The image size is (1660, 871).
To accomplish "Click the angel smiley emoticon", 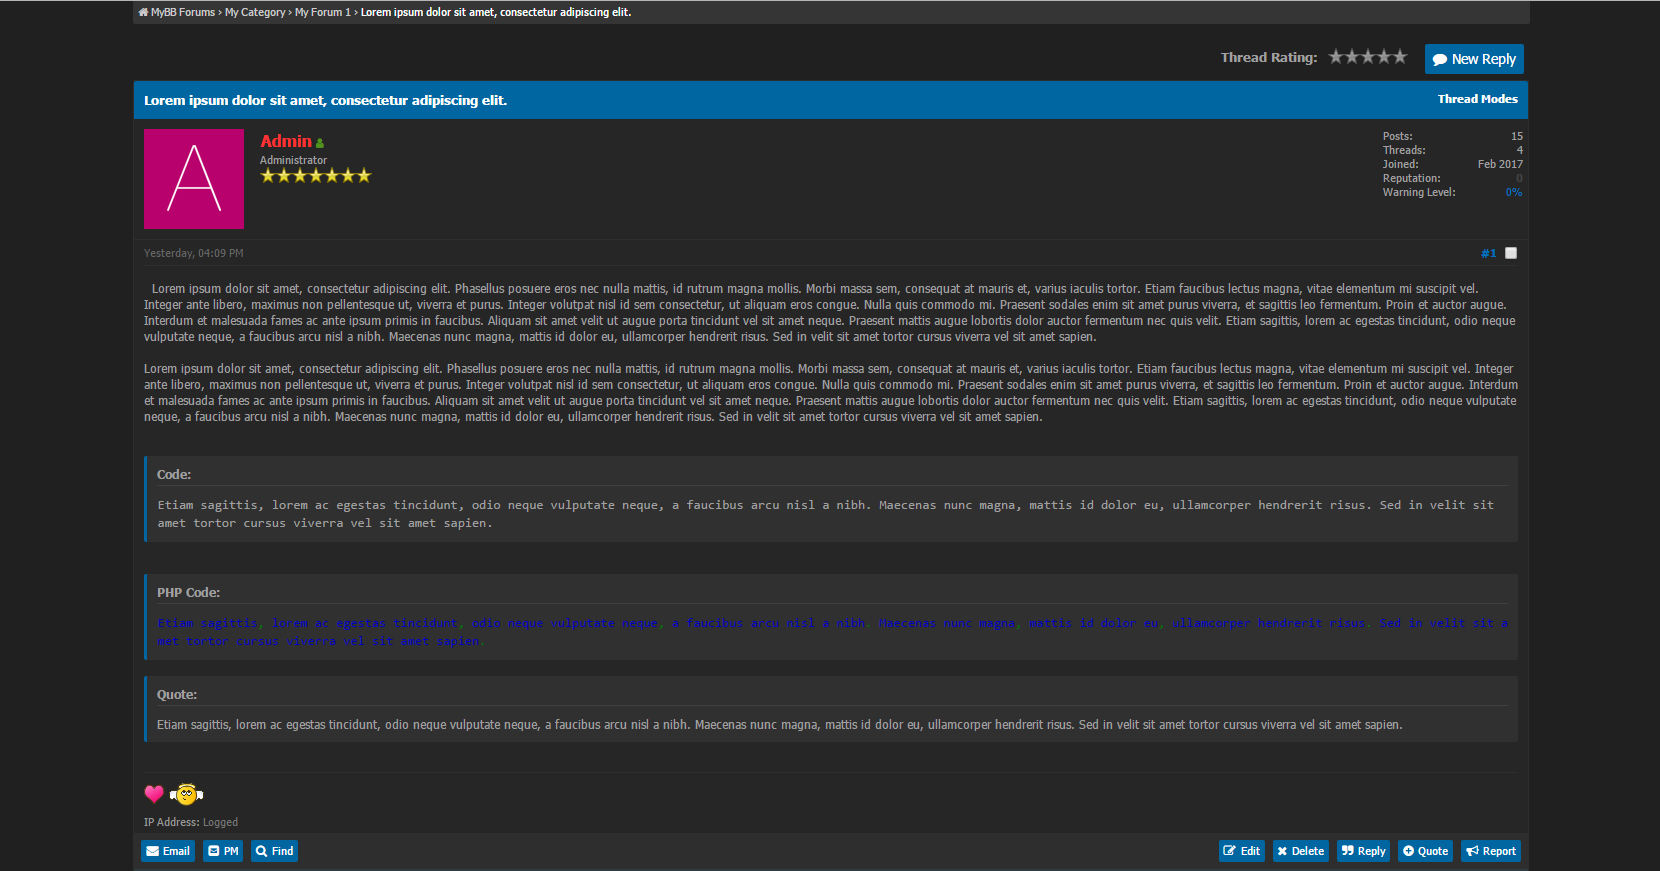I will 186,794.
